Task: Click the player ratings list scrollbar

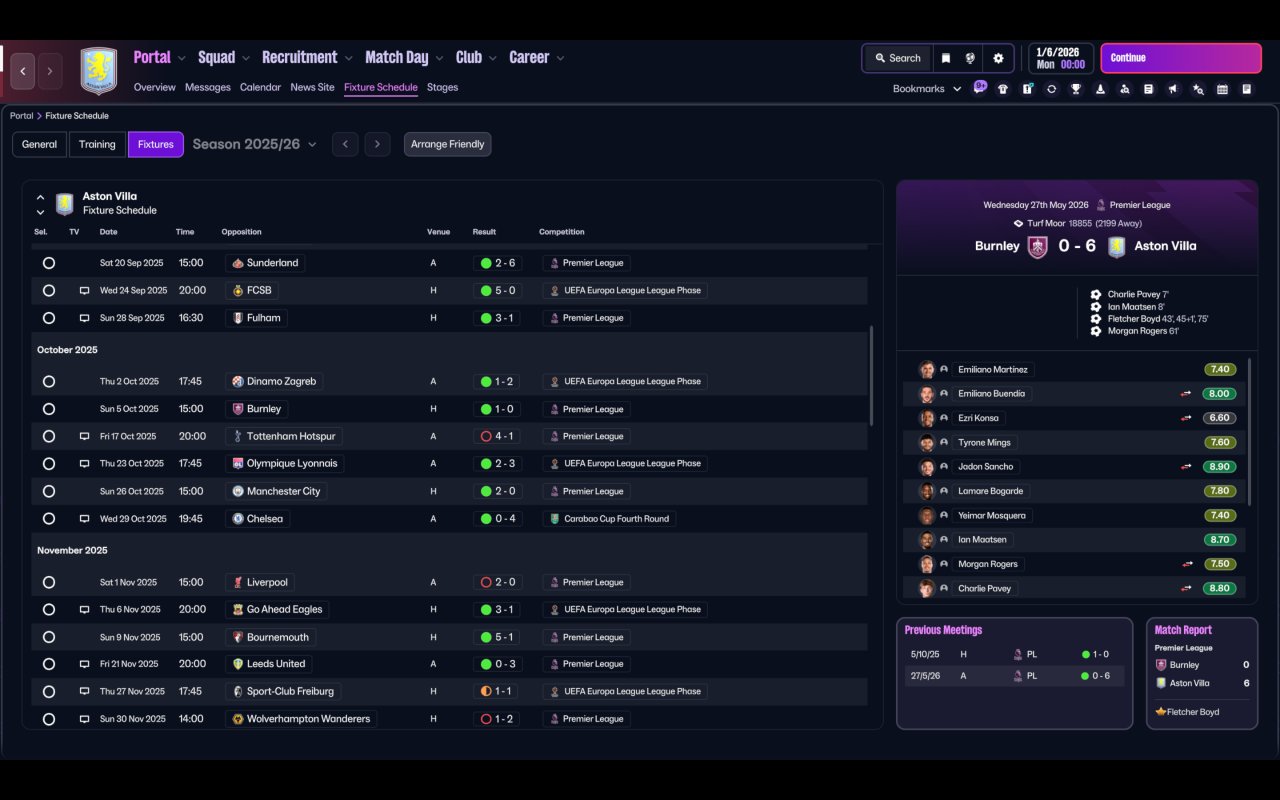Action: tap(1250, 432)
